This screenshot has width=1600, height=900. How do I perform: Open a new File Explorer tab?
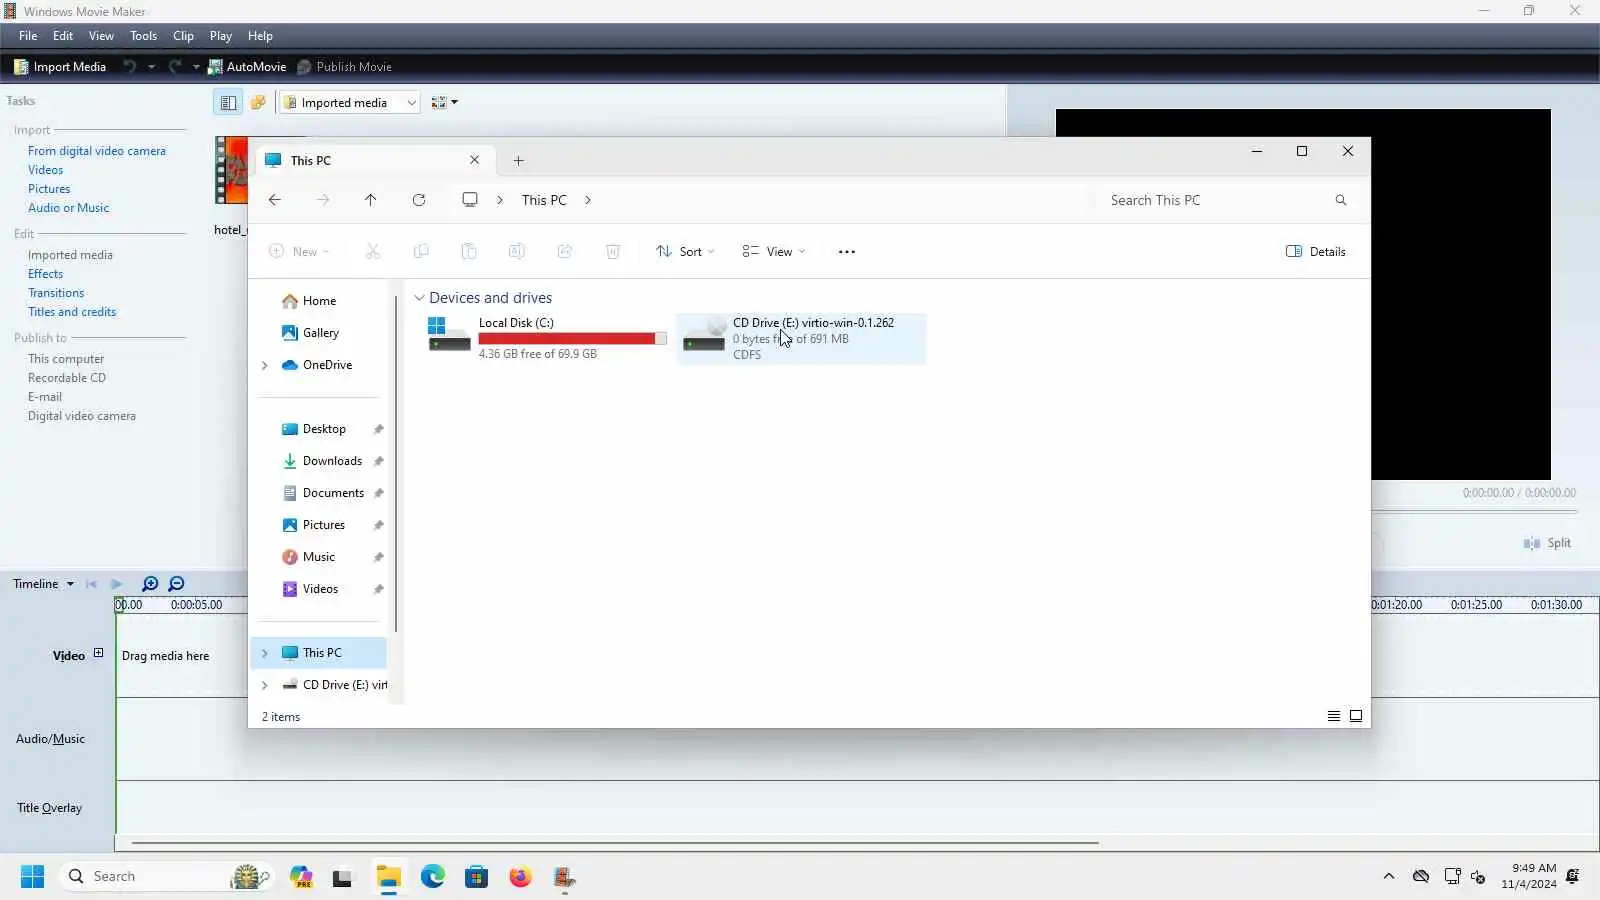click(518, 160)
